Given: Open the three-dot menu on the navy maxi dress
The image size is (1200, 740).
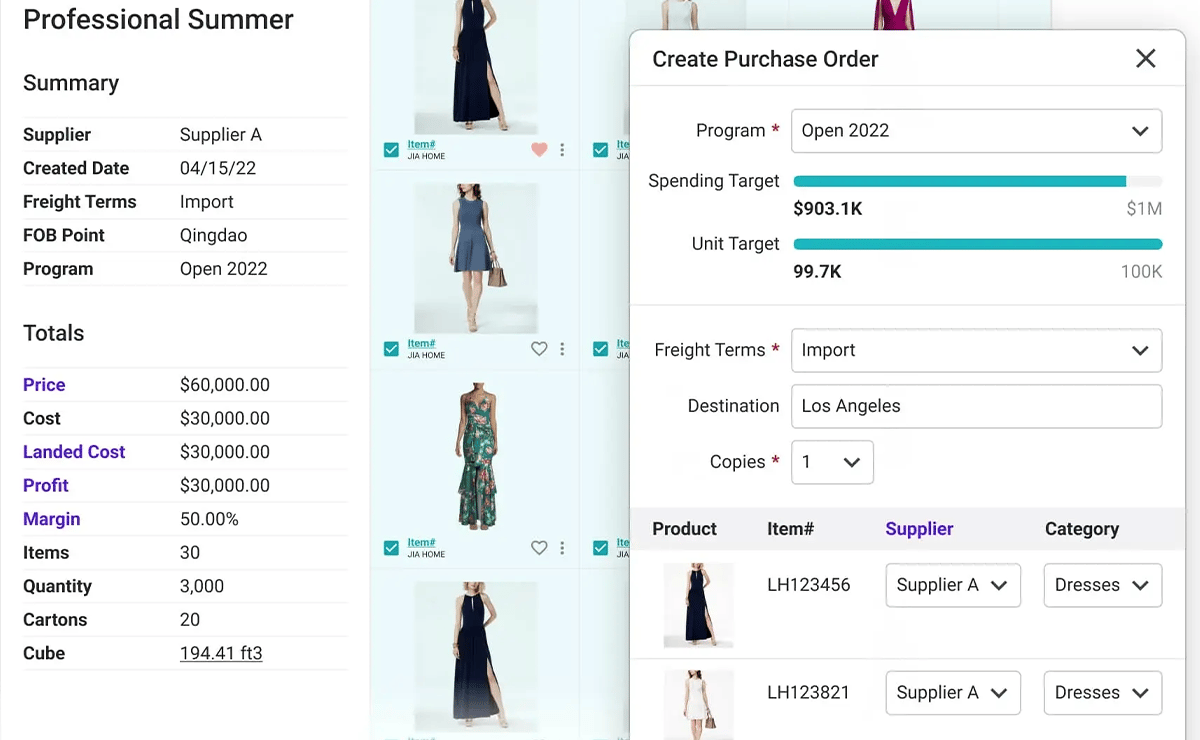Looking at the screenshot, I should (562, 148).
